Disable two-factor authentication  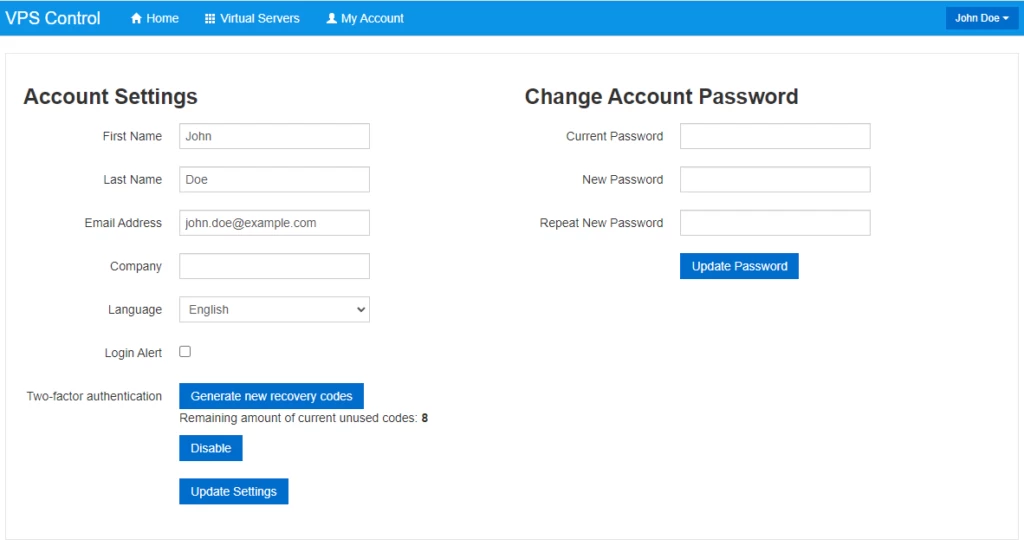210,448
